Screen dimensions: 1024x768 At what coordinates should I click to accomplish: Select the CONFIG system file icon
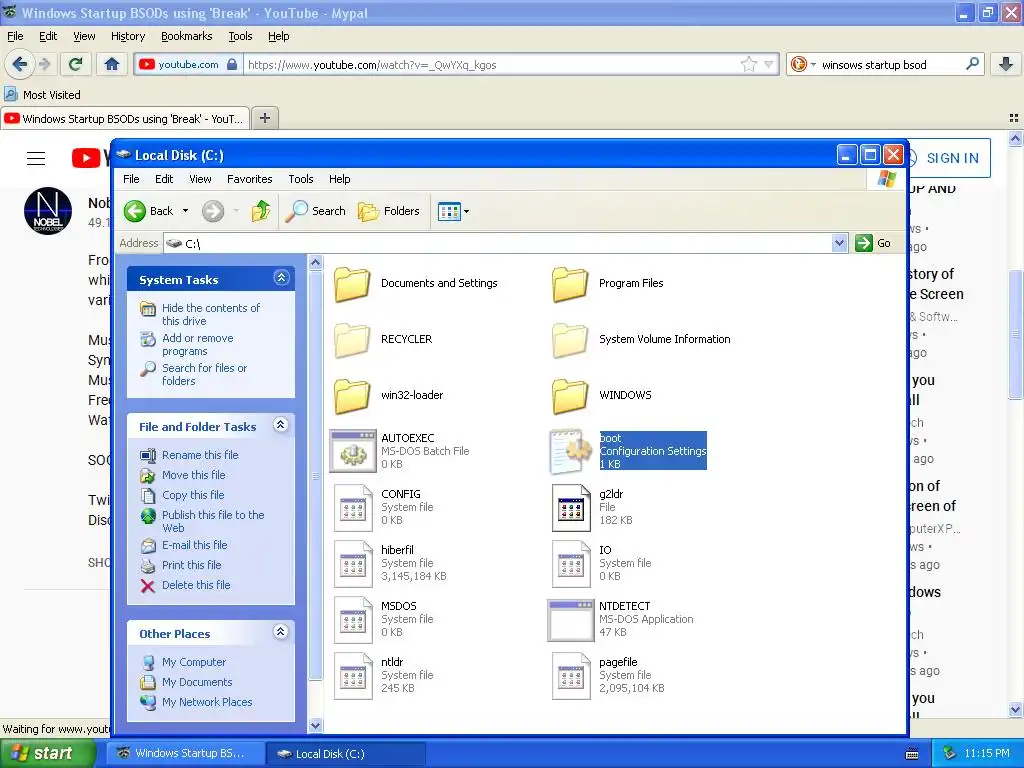tap(353, 507)
